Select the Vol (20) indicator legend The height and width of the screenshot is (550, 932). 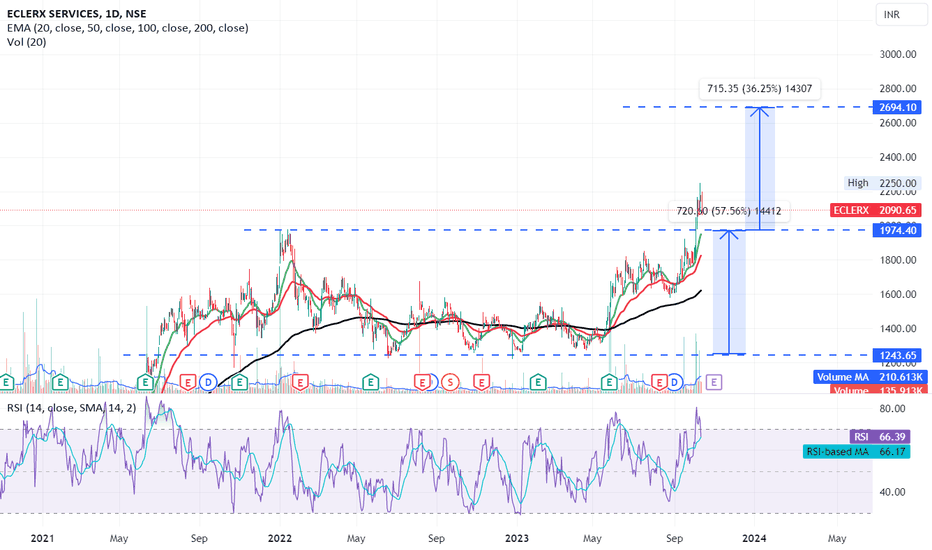(26, 42)
